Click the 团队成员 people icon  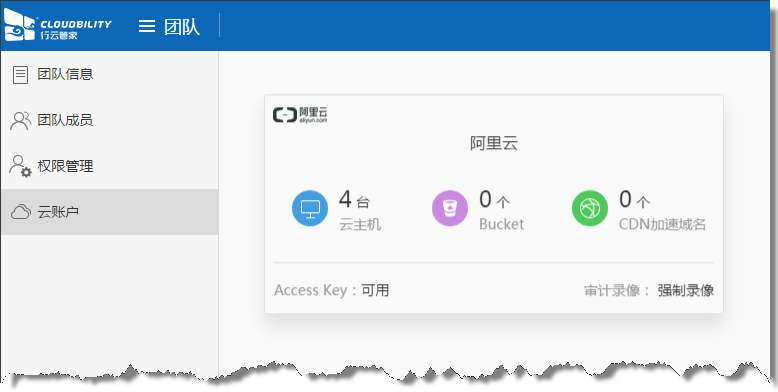[x=20, y=121]
